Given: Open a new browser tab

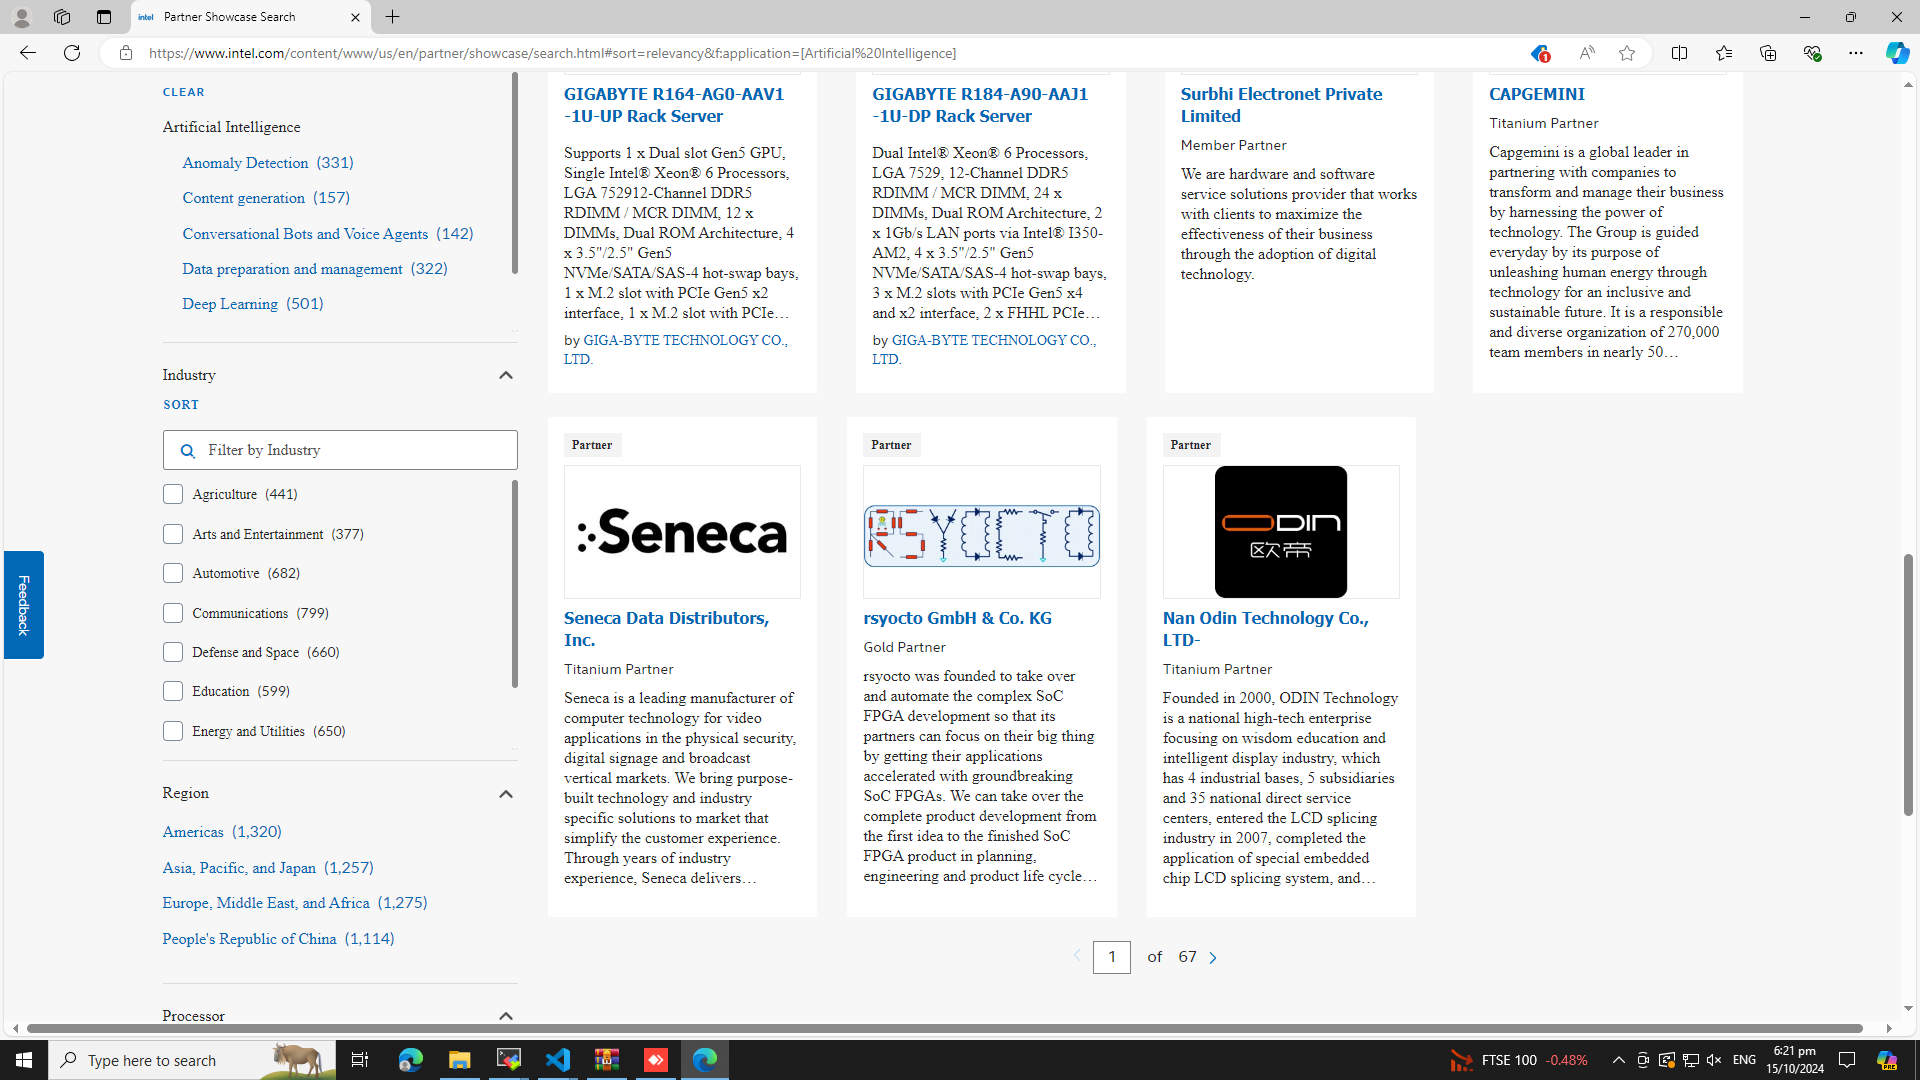Looking at the screenshot, I should coord(392,17).
